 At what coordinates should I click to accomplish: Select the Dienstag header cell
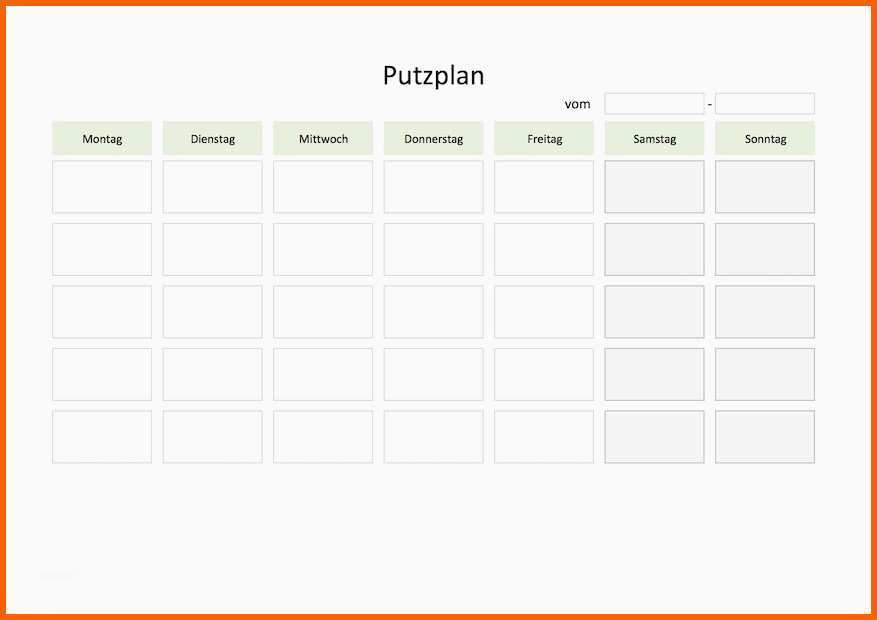(x=213, y=138)
